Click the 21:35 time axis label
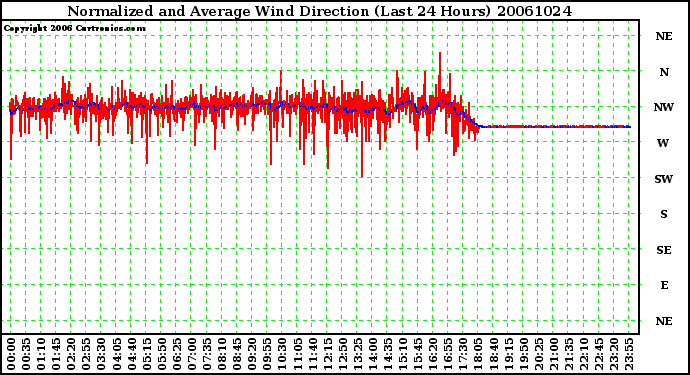690x375 pixels. 569,354
